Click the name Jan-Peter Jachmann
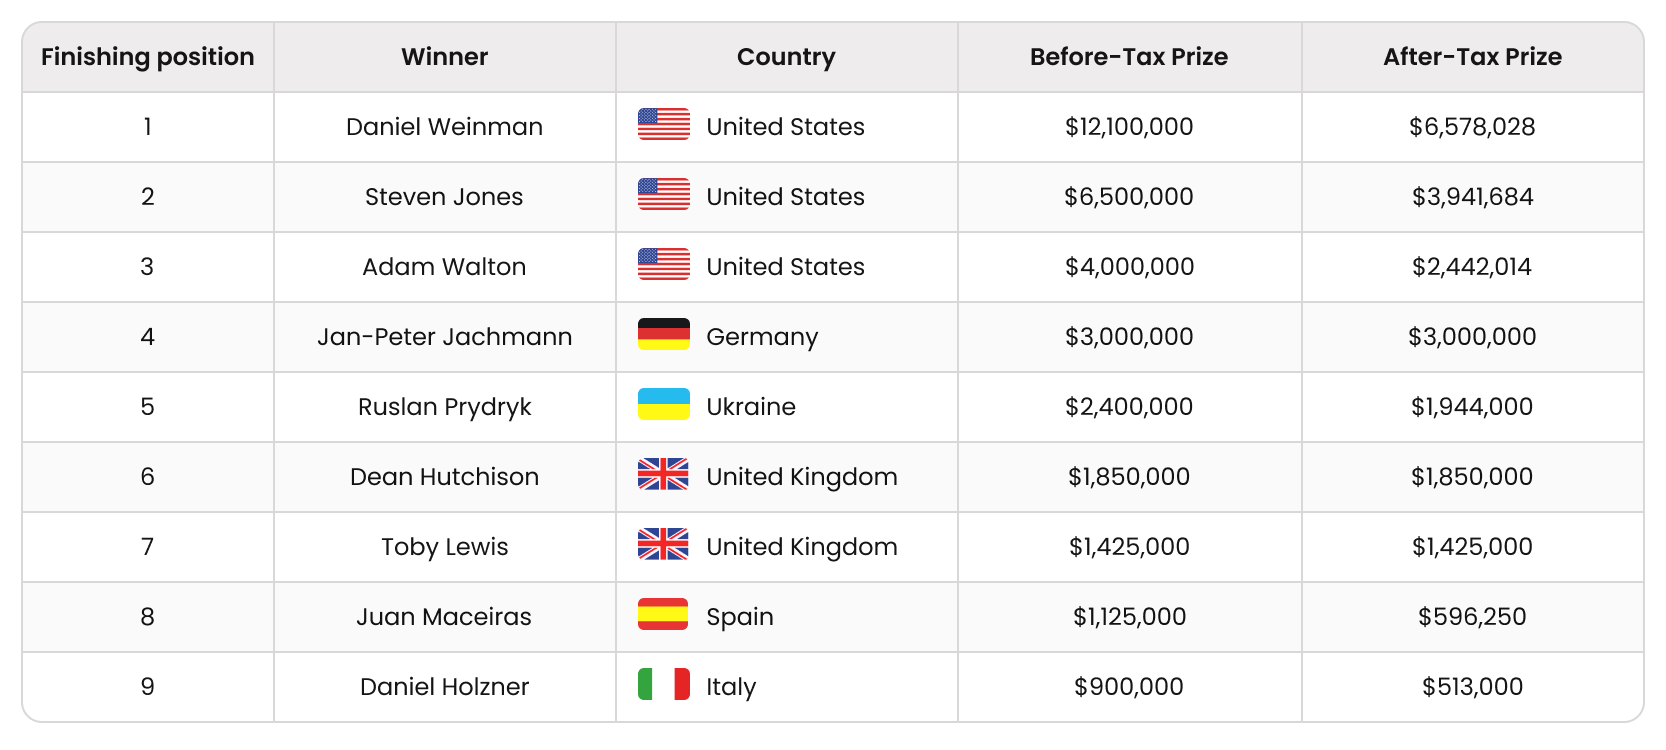 click(445, 337)
